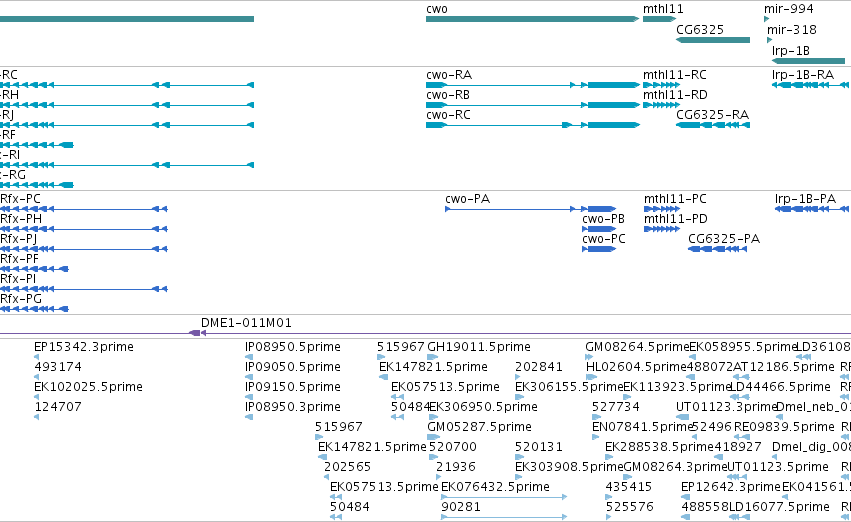851x522 pixels.
Task: Click the GM08264.5prime label
Action: click(x=637, y=347)
